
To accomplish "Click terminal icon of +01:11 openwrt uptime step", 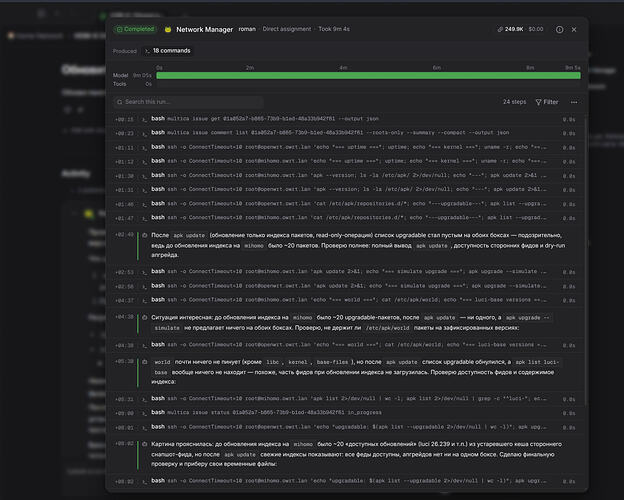I will [145, 148].
